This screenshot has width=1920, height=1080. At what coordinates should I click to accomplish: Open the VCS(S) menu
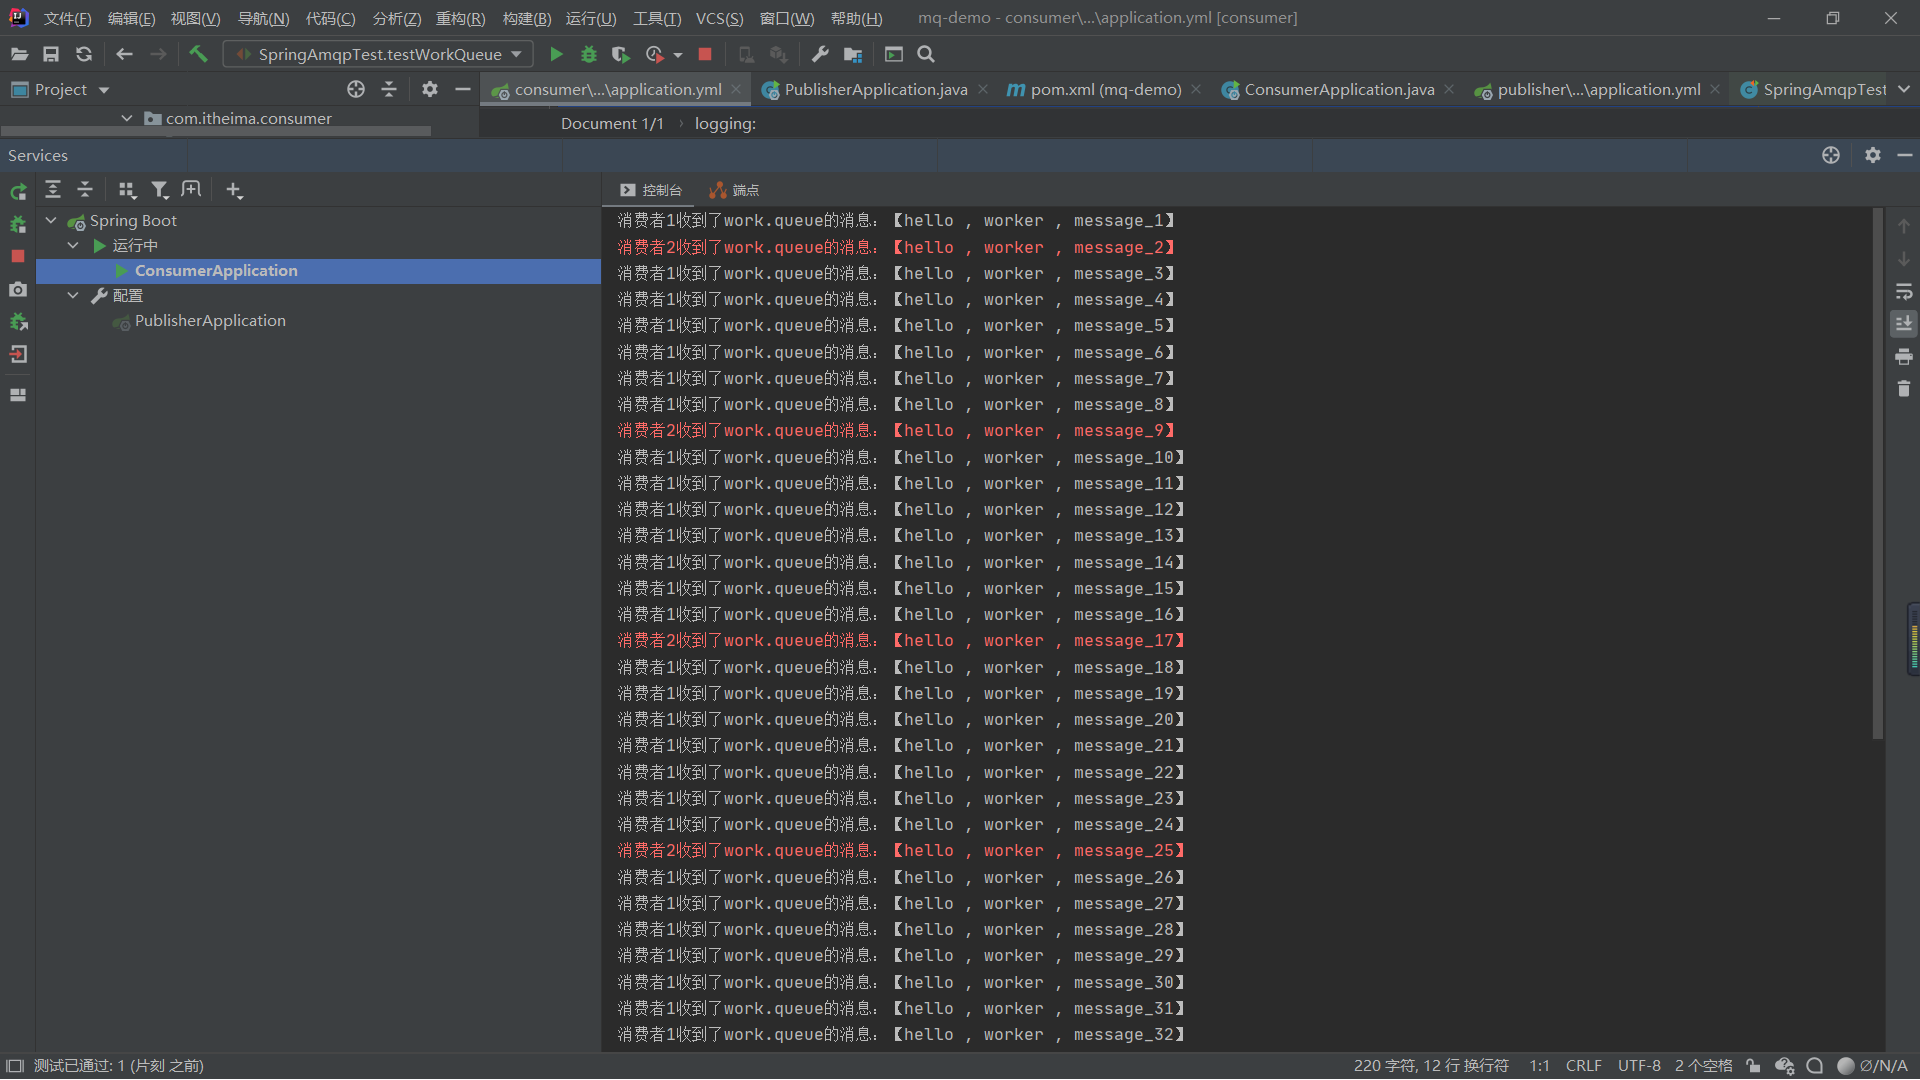point(719,18)
